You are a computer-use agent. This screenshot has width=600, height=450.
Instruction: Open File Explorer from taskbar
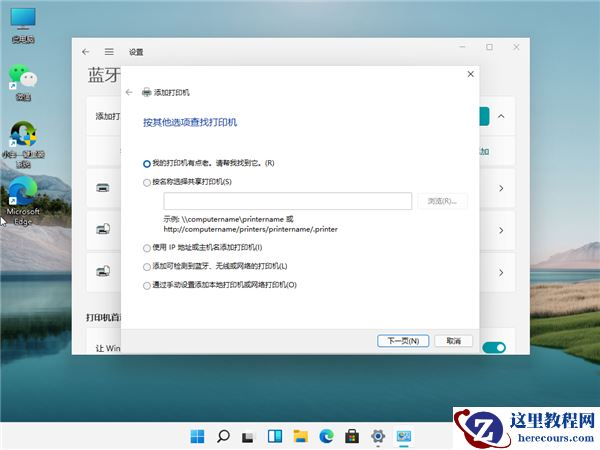[301, 436]
